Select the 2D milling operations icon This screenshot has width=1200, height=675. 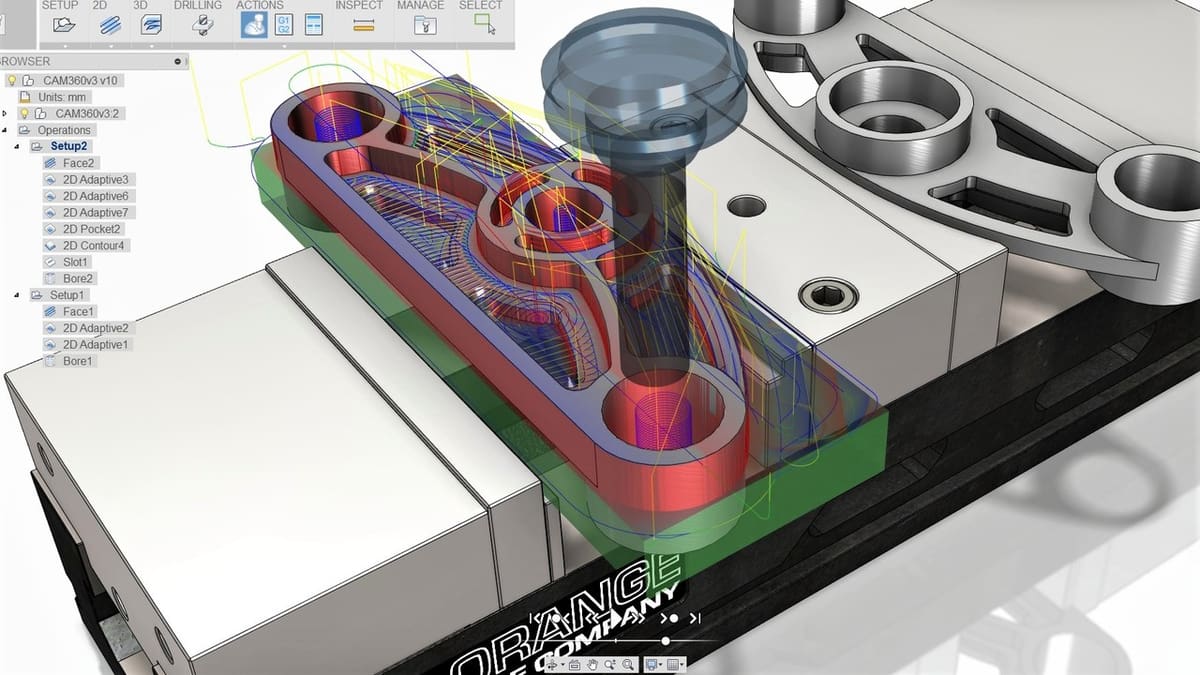[109, 25]
